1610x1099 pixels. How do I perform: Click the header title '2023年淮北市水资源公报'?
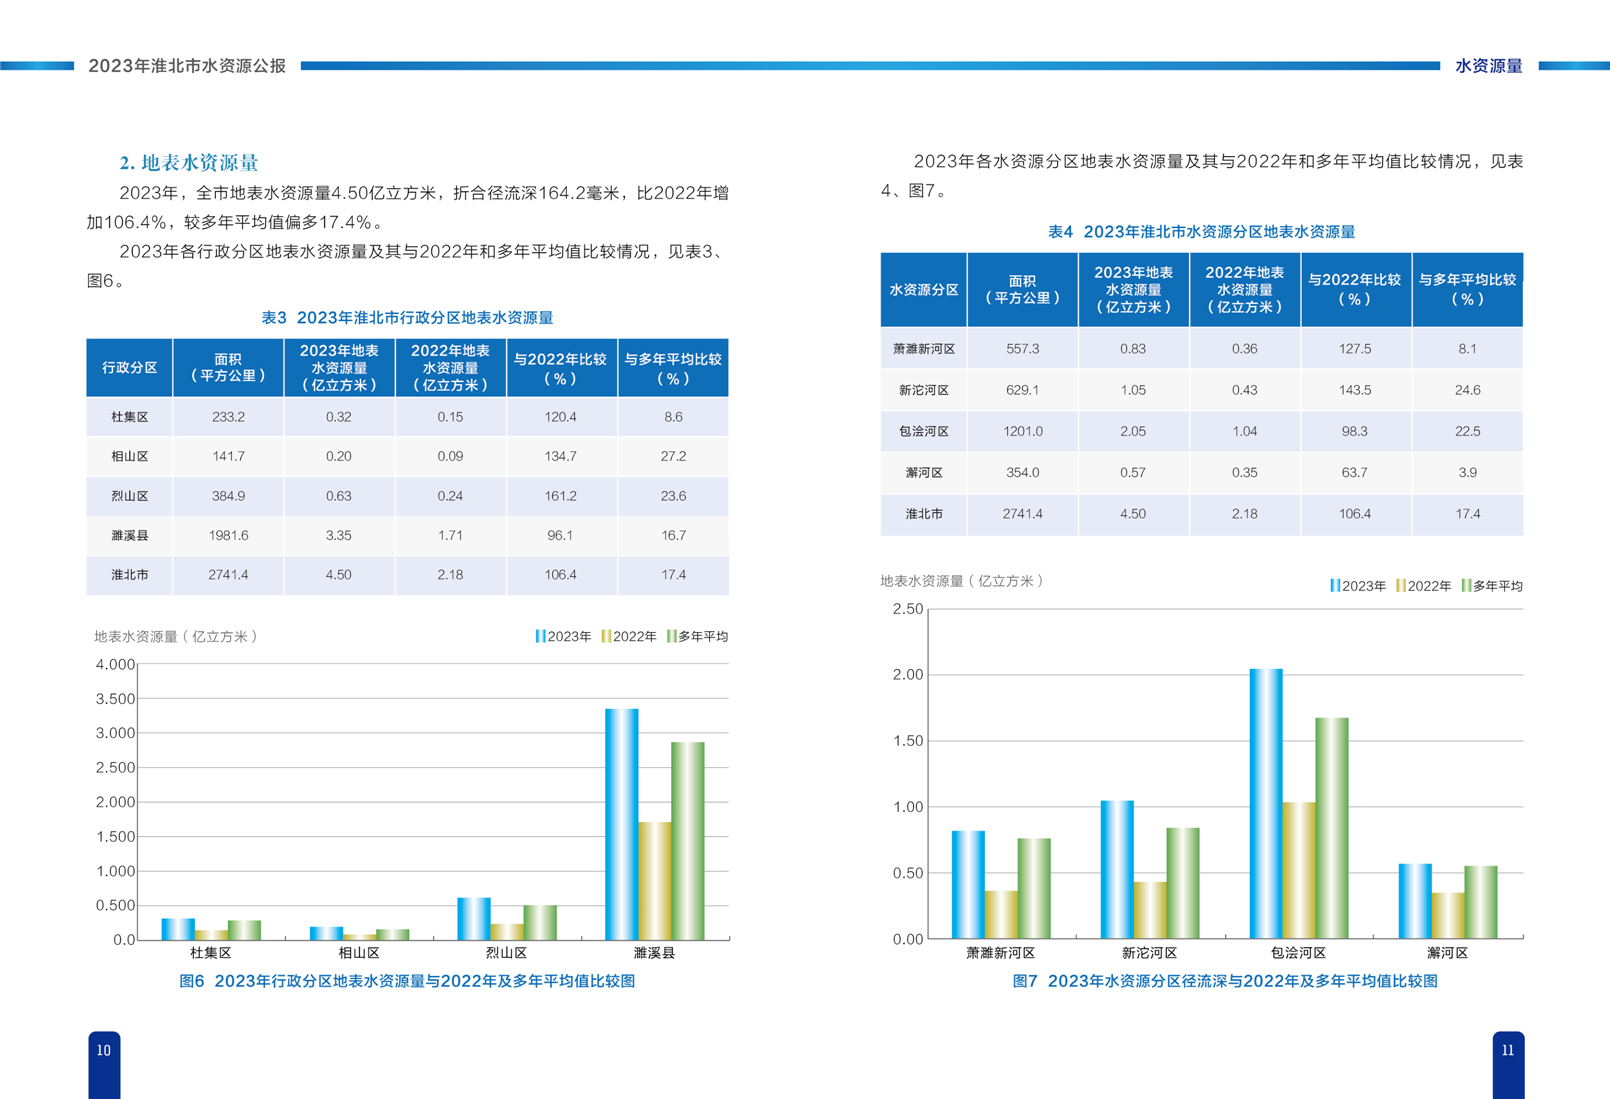tap(187, 66)
